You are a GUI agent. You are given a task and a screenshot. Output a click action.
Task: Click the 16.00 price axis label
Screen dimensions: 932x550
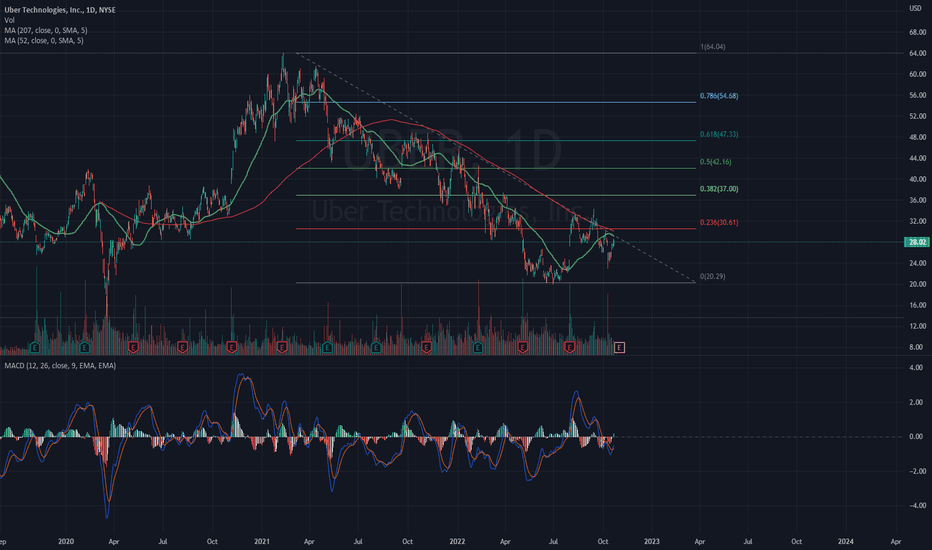[x=917, y=305]
